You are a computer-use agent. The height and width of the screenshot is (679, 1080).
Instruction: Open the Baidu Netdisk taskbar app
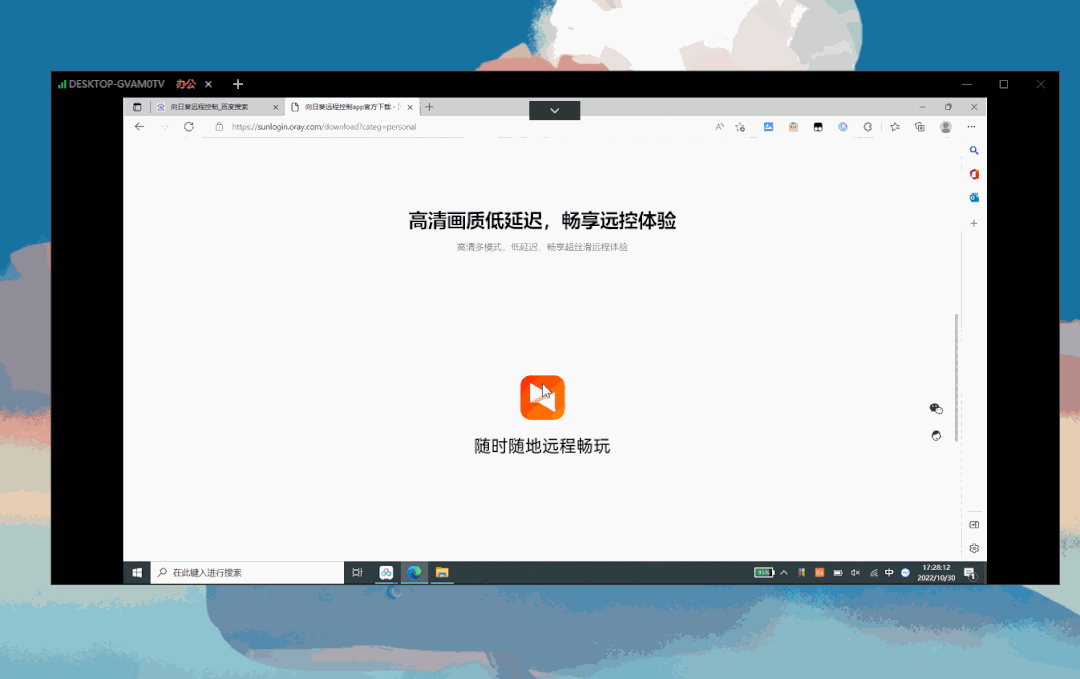pyautogui.click(x=386, y=572)
